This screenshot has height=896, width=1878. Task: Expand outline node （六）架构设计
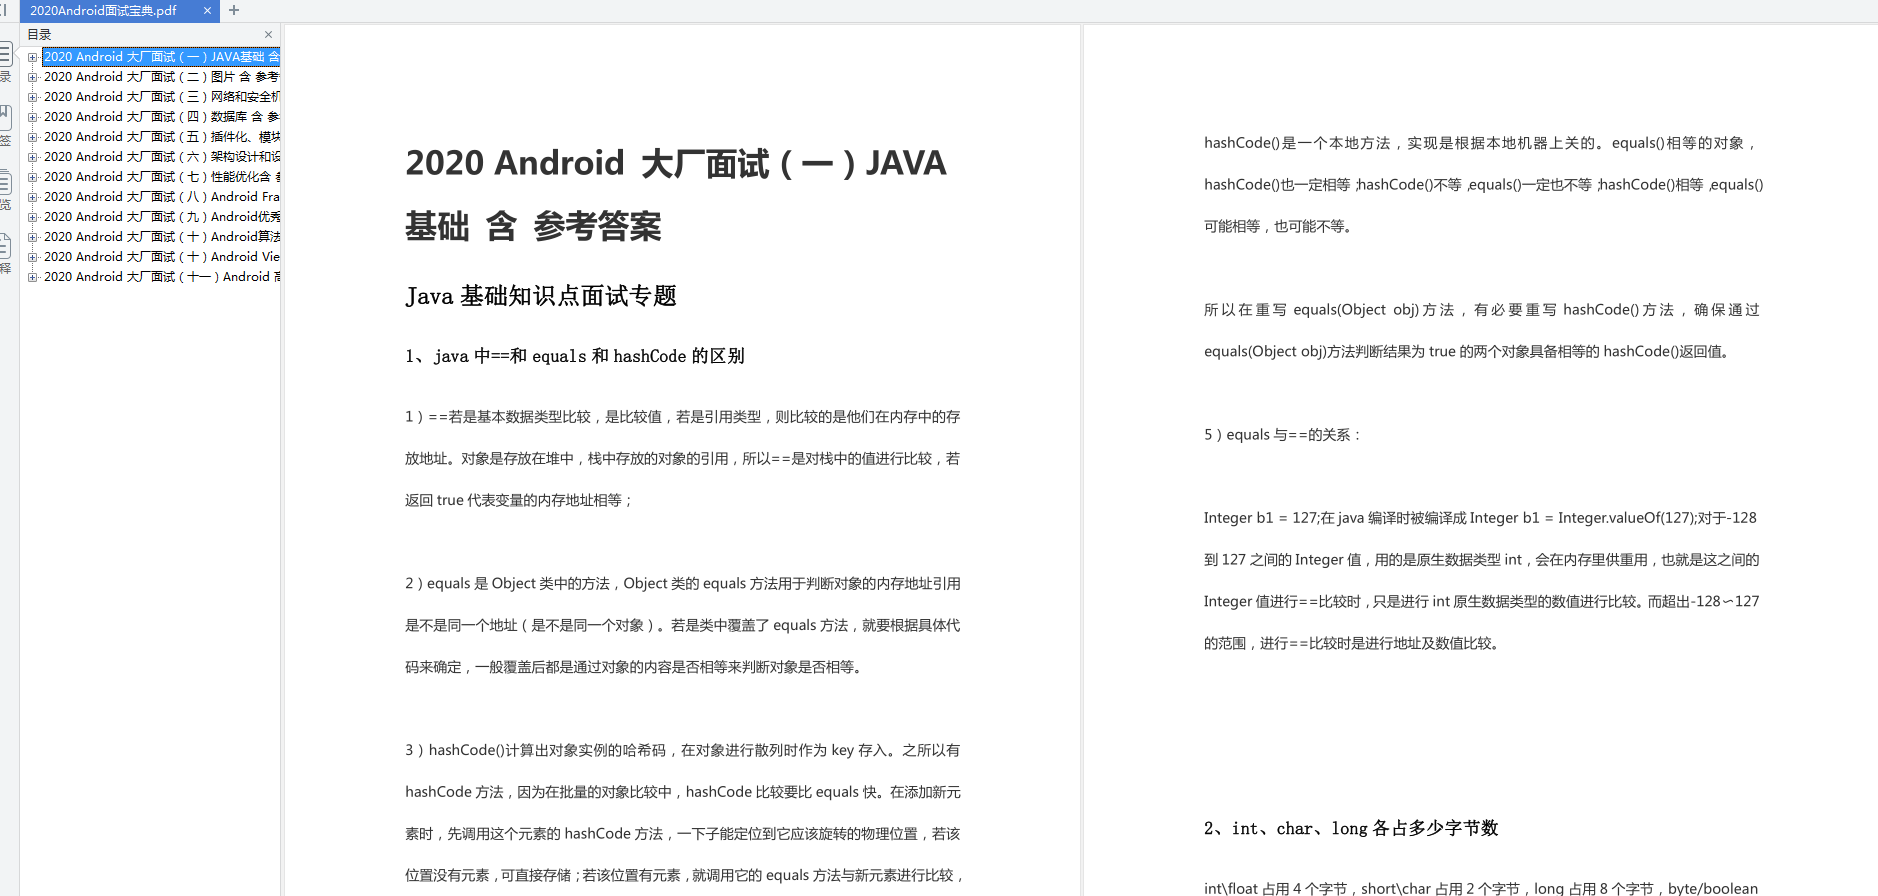point(32,157)
